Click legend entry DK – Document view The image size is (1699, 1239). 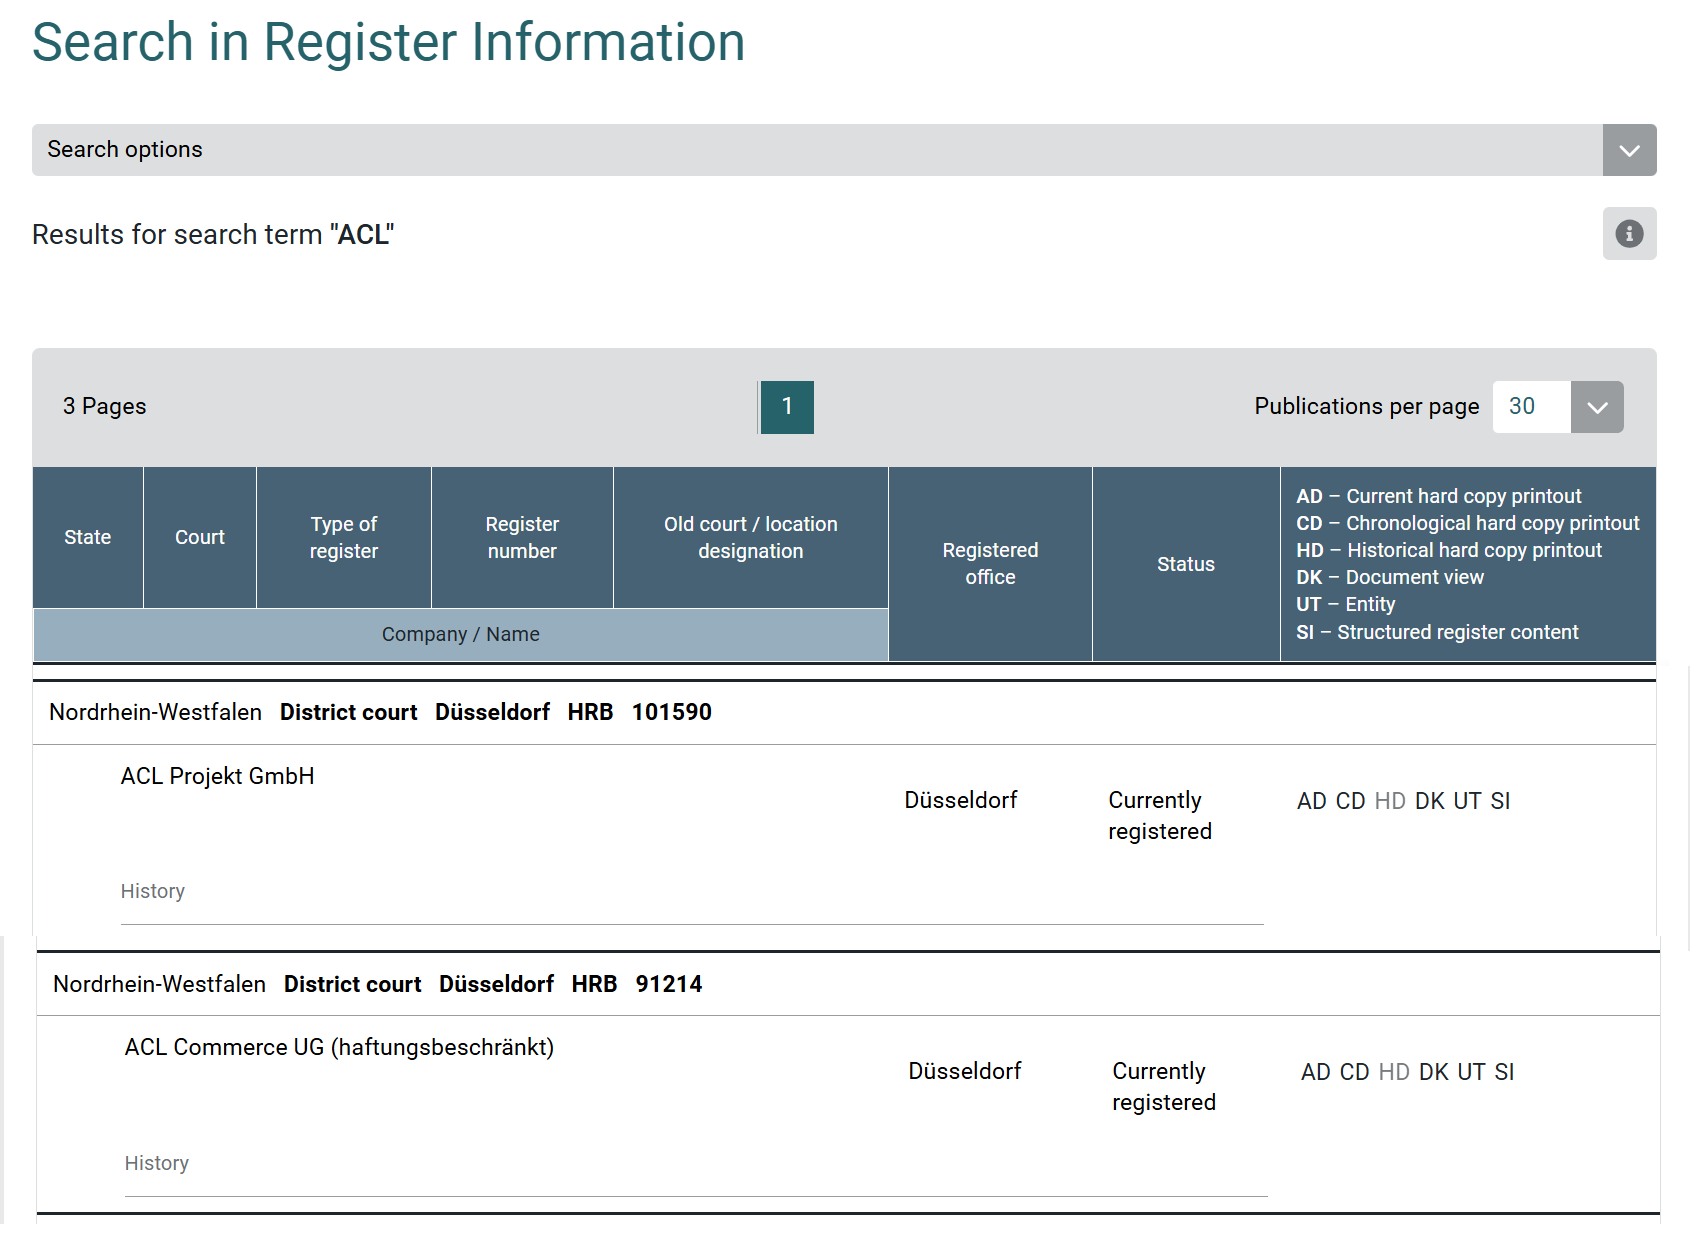[1390, 577]
